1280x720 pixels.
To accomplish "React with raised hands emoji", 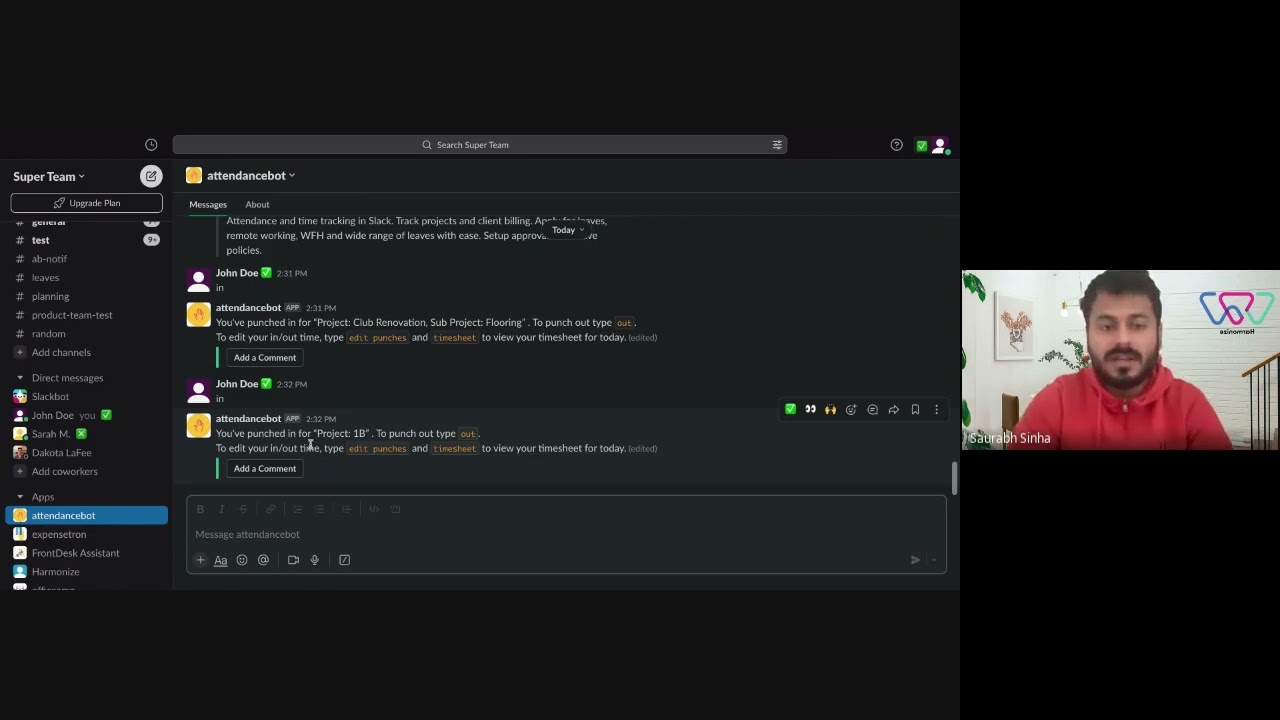I will tap(830, 409).
